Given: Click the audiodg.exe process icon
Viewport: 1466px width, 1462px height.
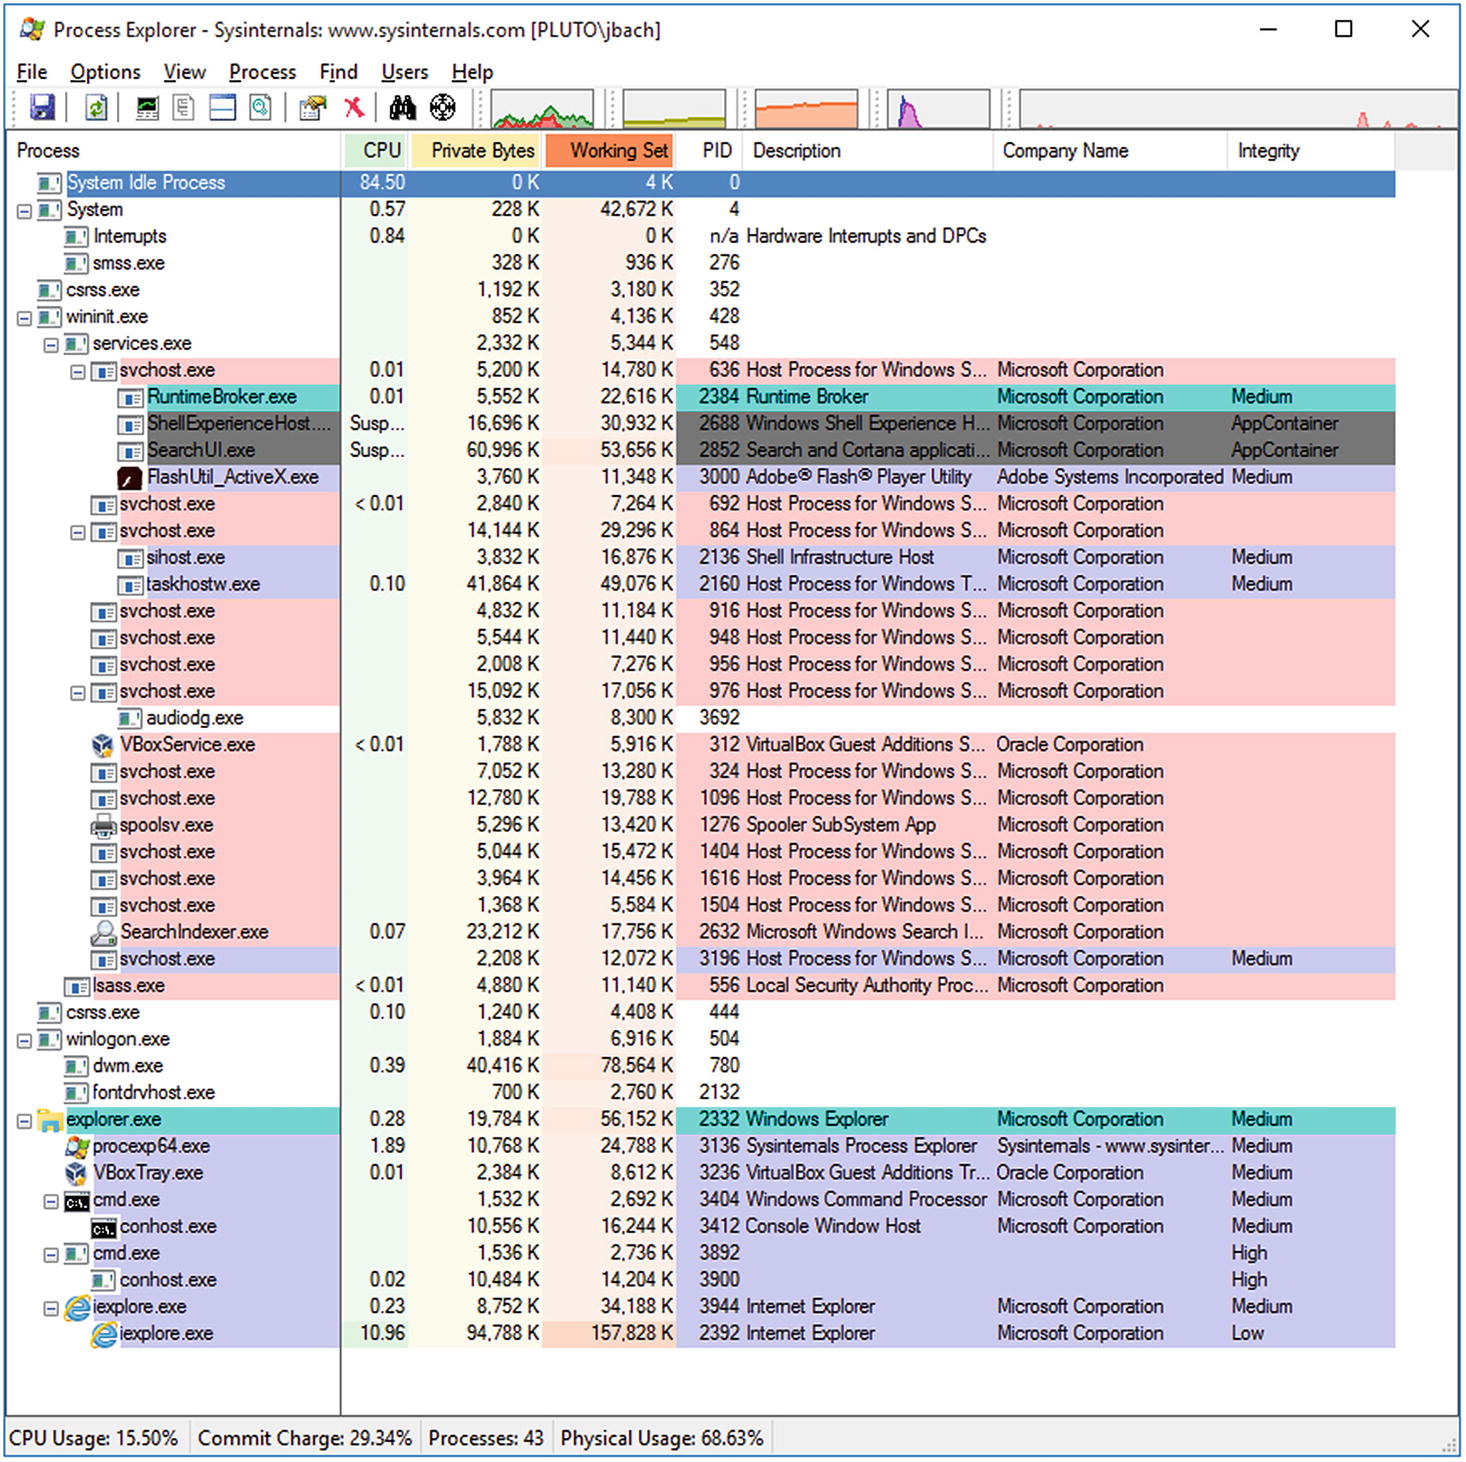Looking at the screenshot, I should click(130, 719).
